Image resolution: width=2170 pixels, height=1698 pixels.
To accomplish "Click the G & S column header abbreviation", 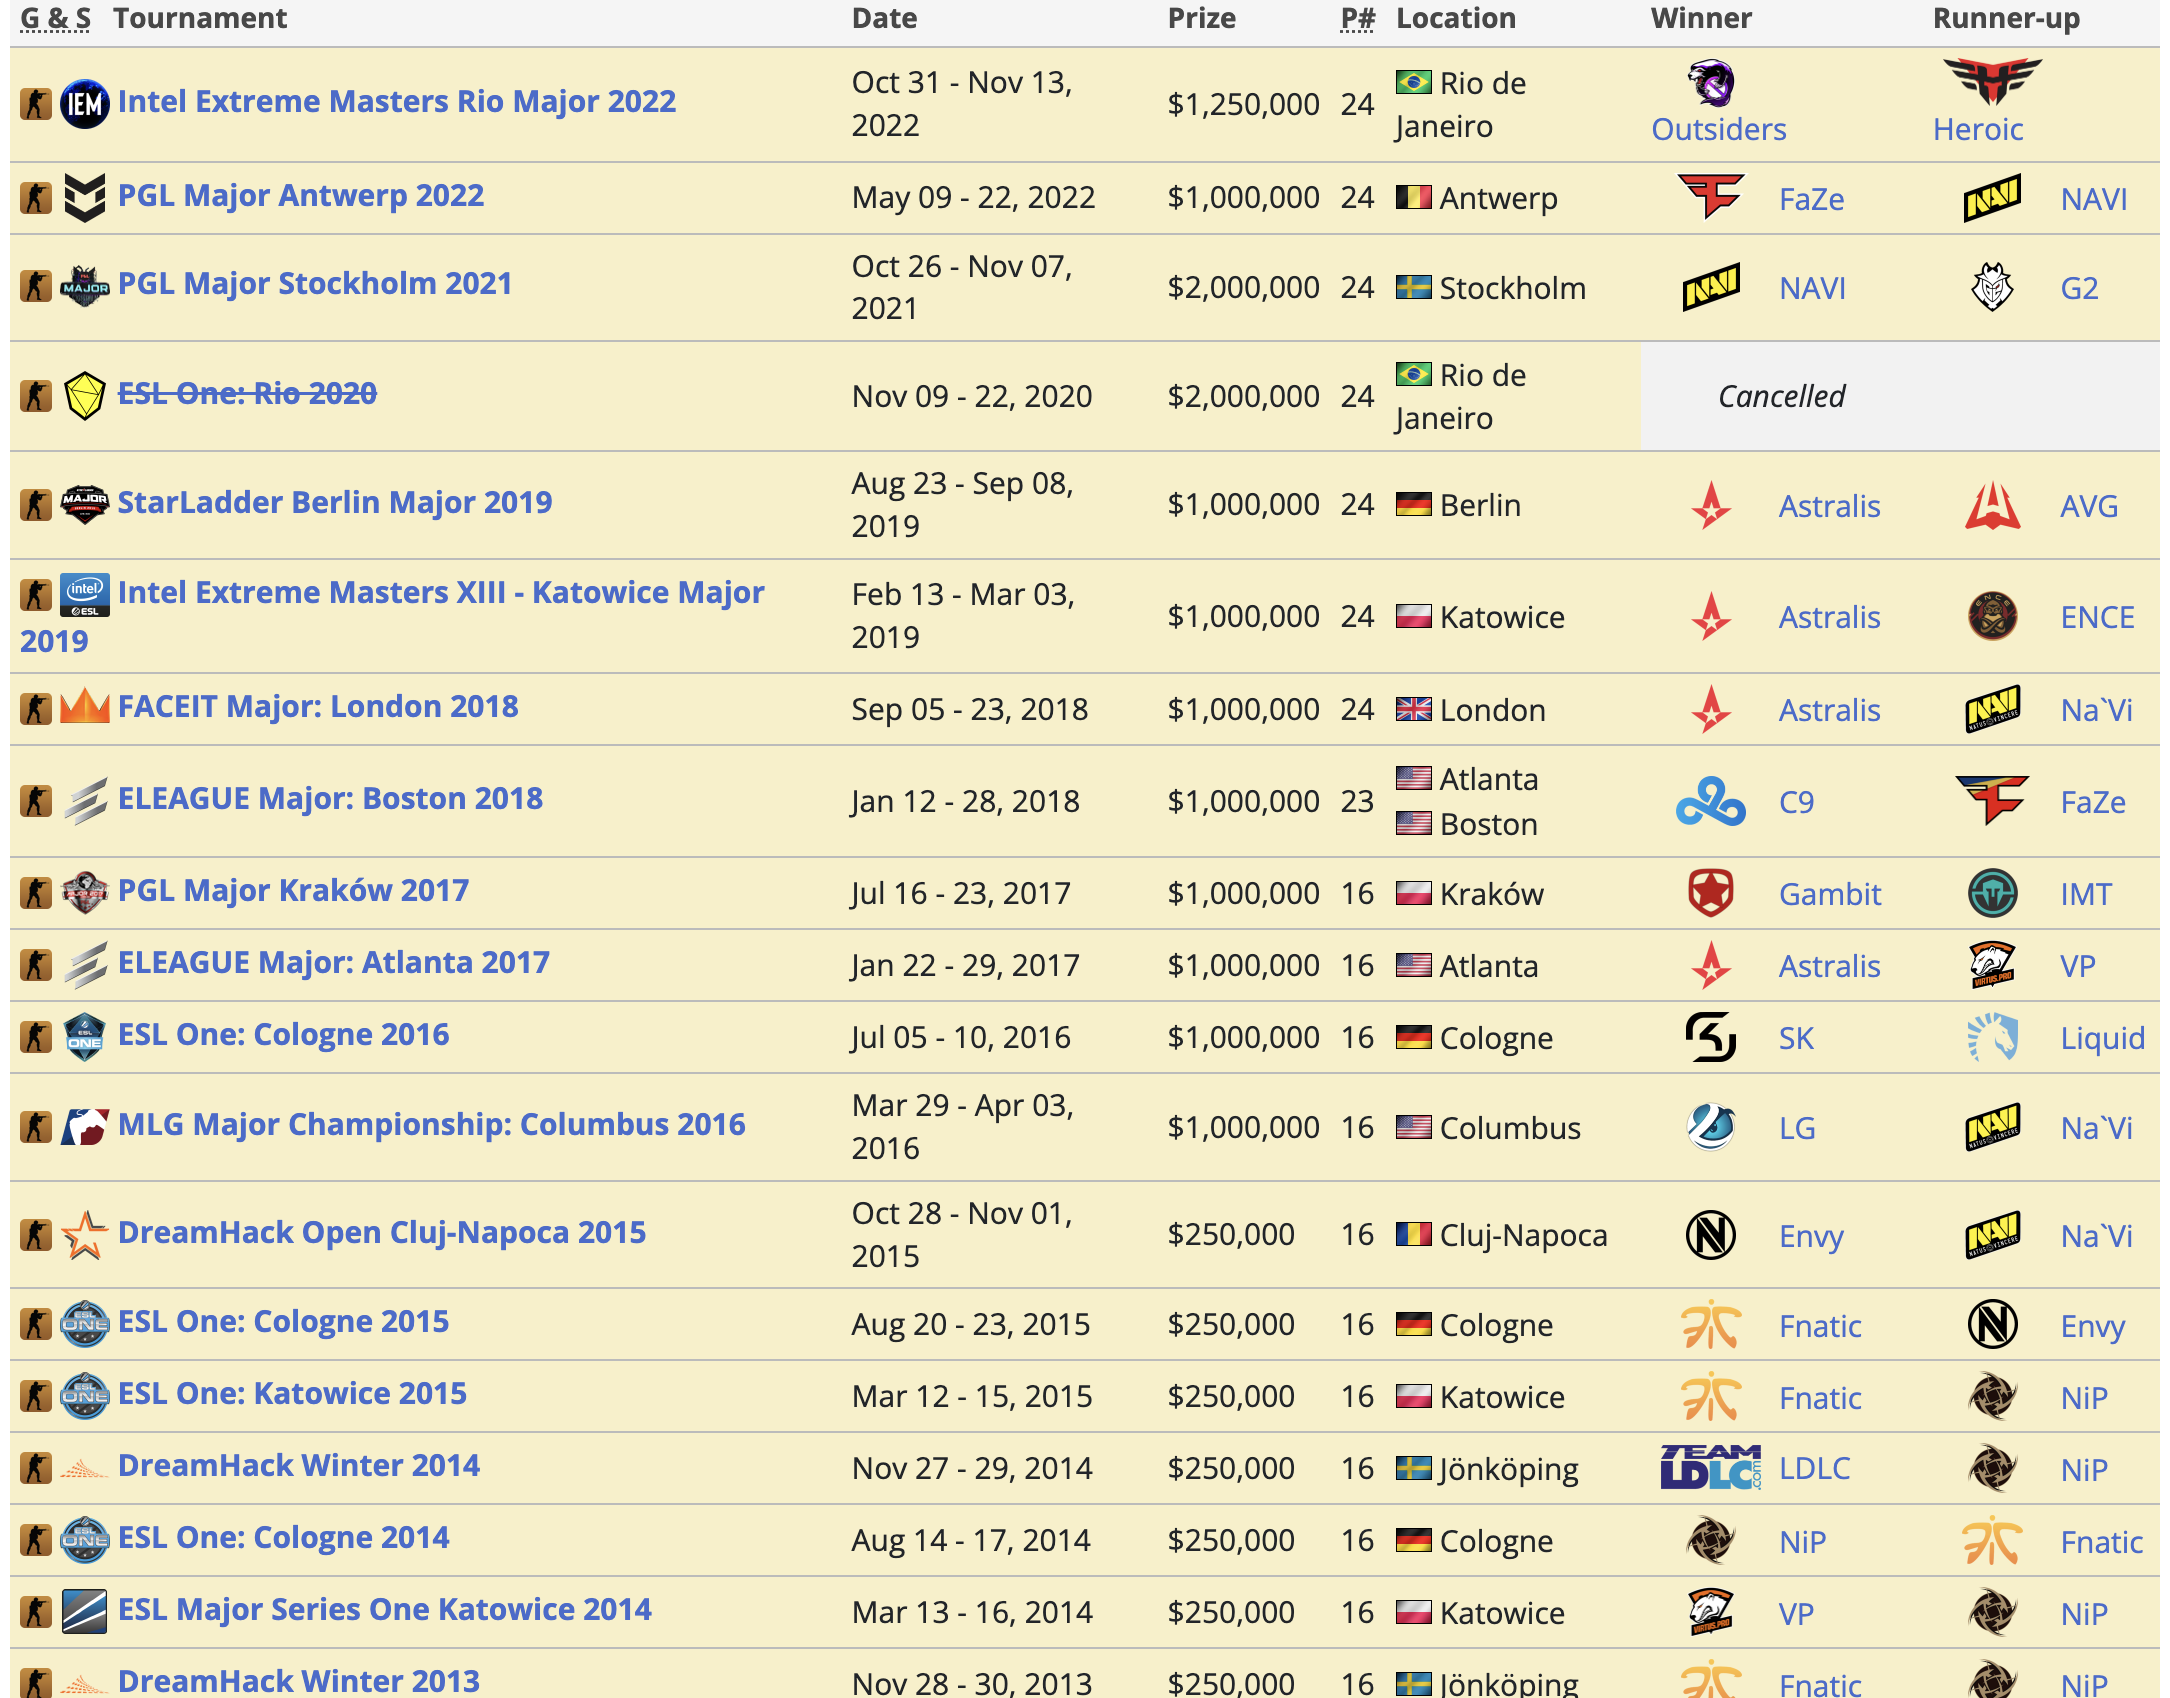I will click(x=56, y=18).
